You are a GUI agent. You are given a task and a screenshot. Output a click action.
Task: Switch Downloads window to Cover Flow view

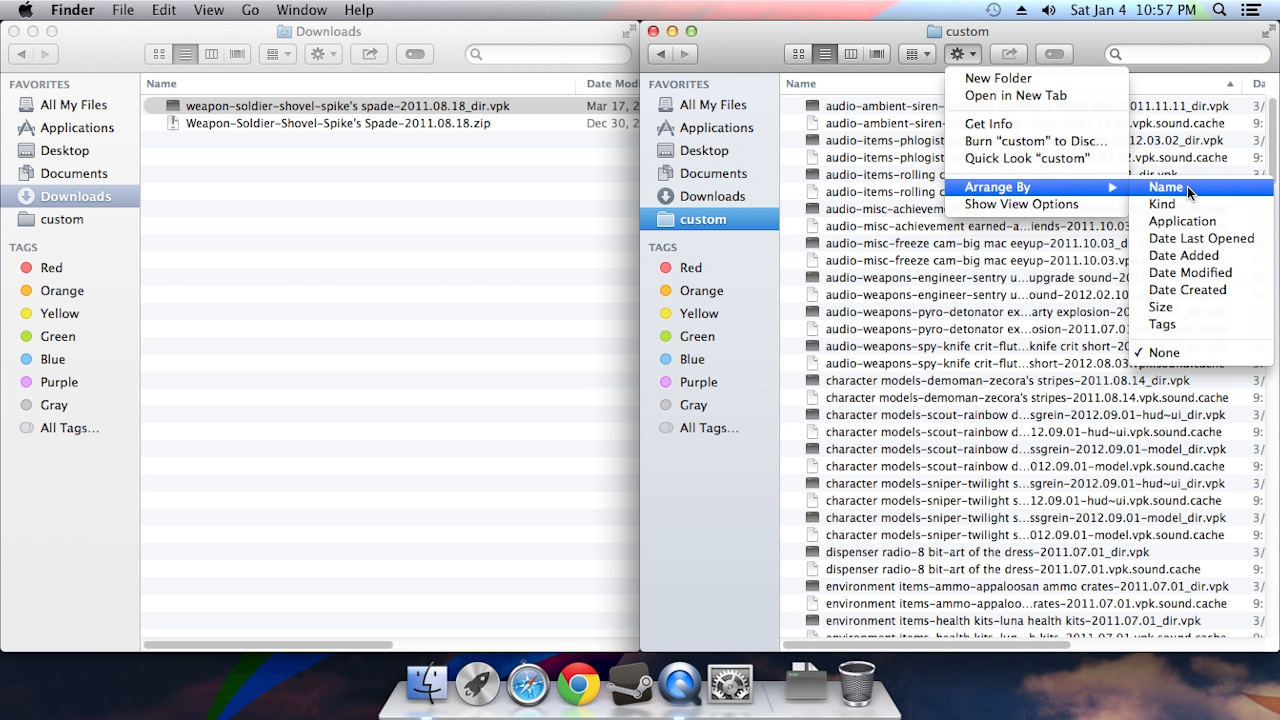click(x=238, y=54)
